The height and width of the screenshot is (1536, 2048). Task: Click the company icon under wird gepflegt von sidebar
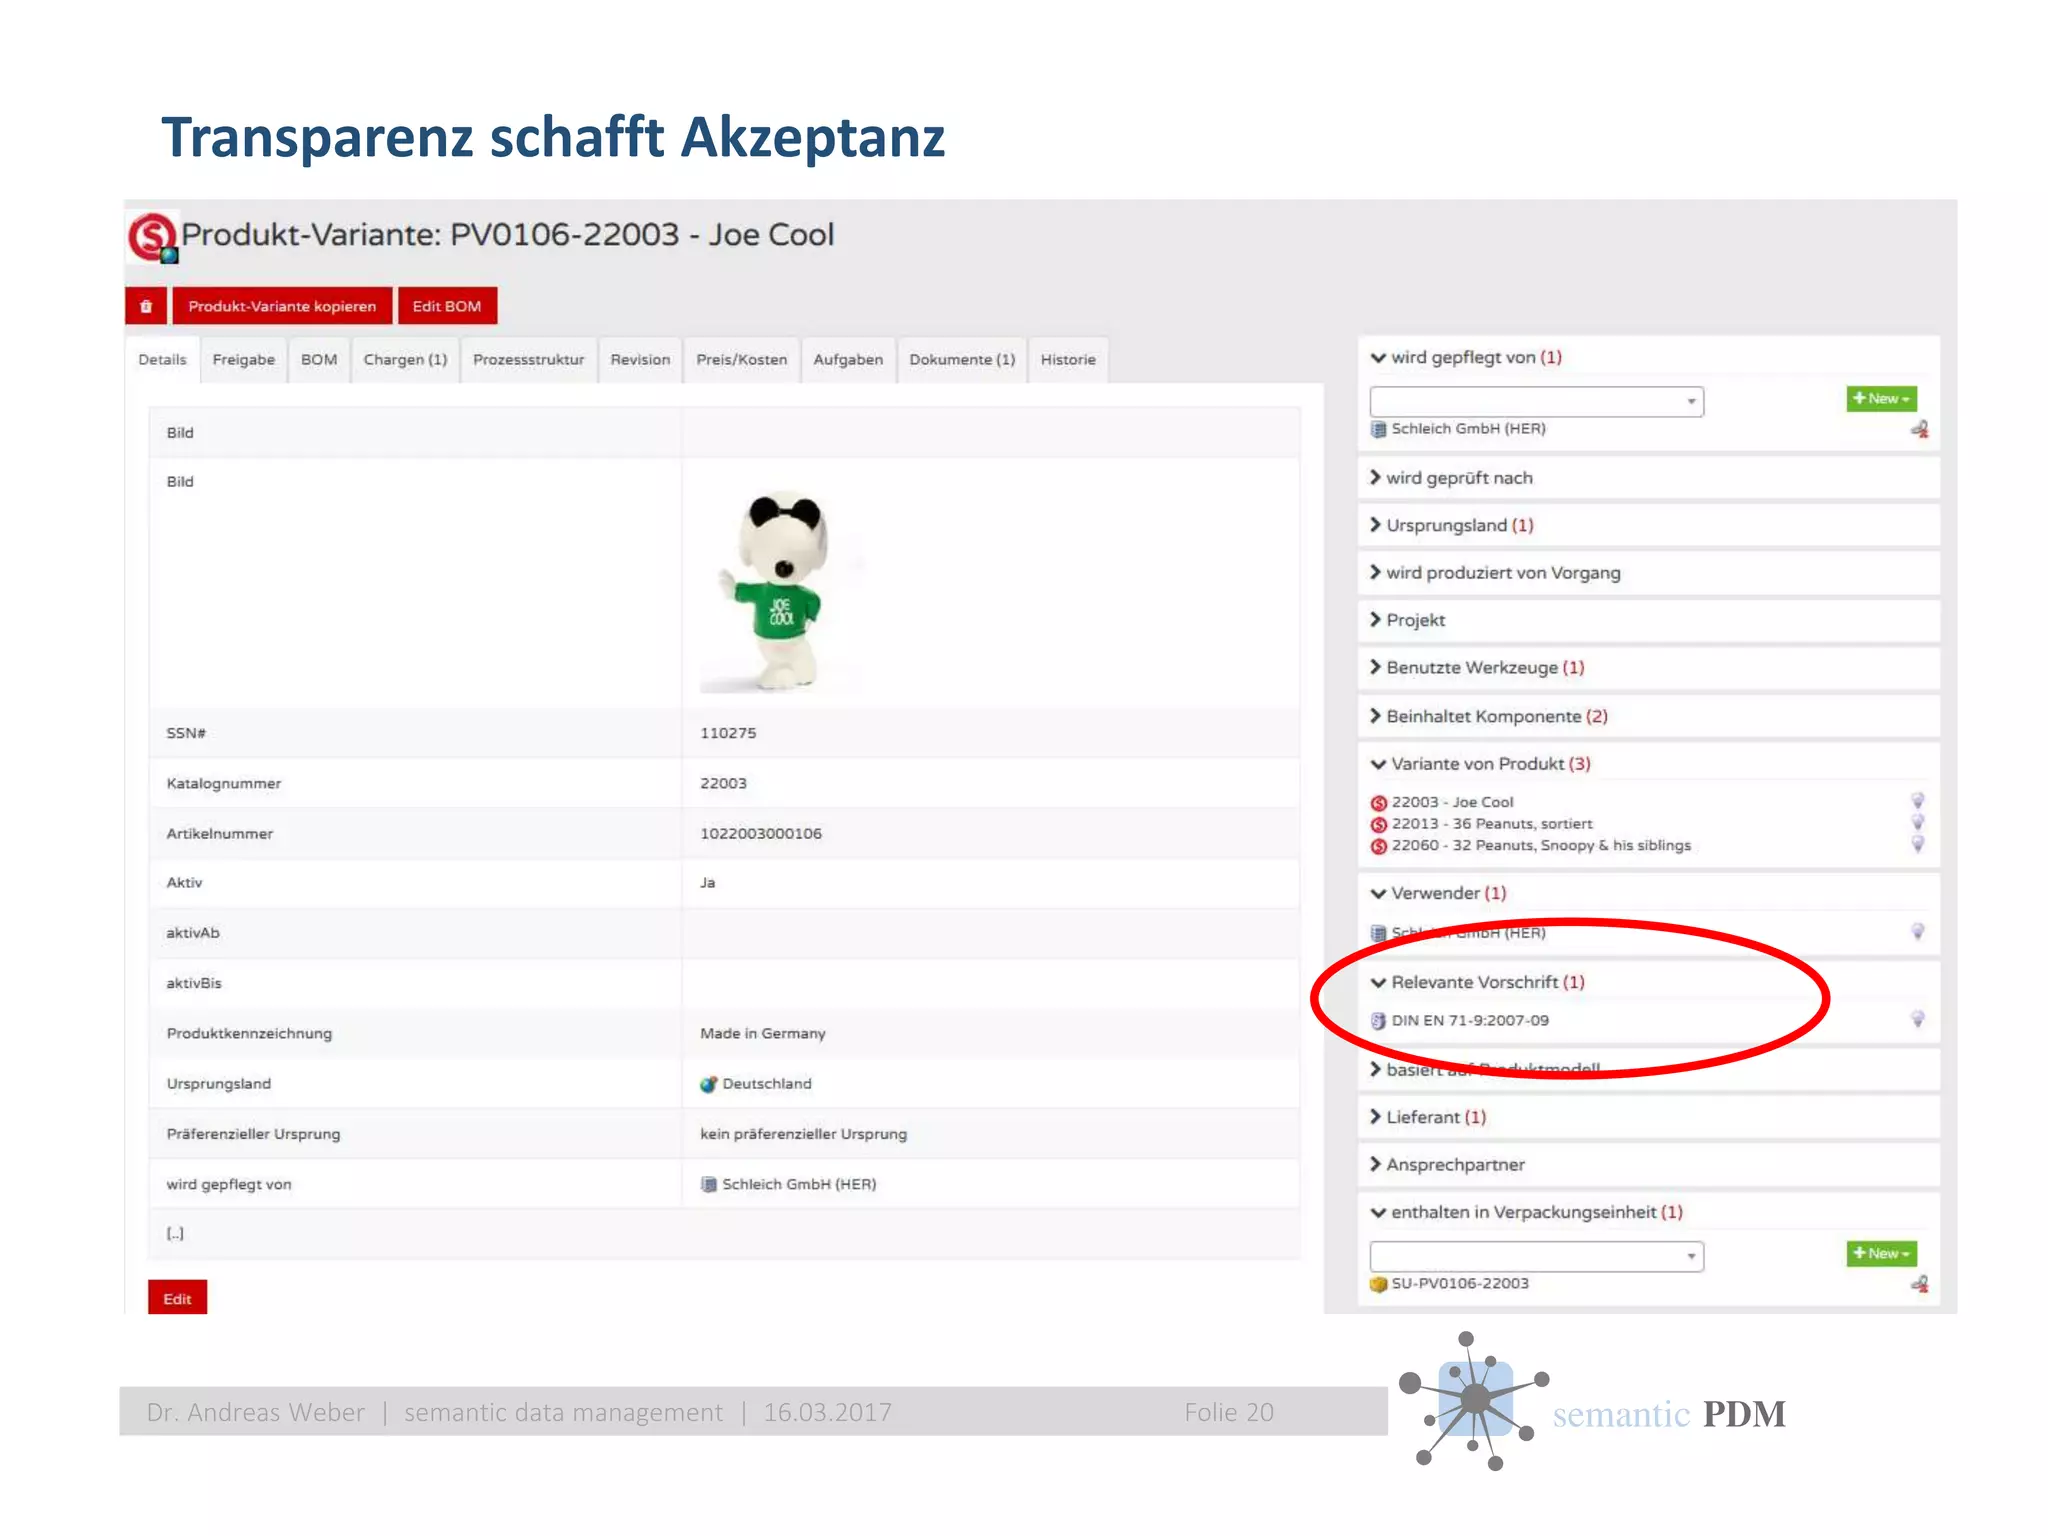click(1378, 430)
